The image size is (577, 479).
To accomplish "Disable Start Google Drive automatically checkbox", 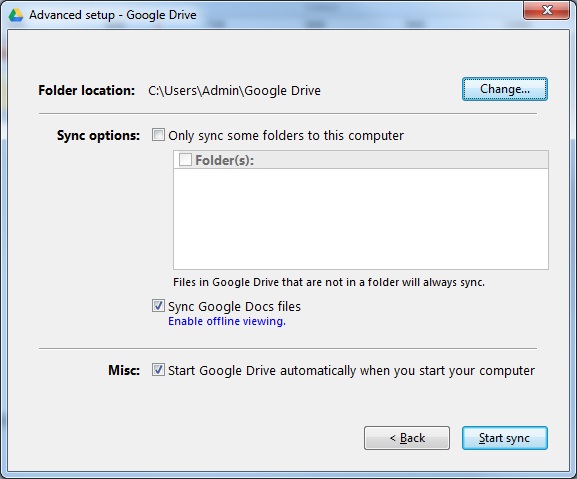I will tap(158, 370).
